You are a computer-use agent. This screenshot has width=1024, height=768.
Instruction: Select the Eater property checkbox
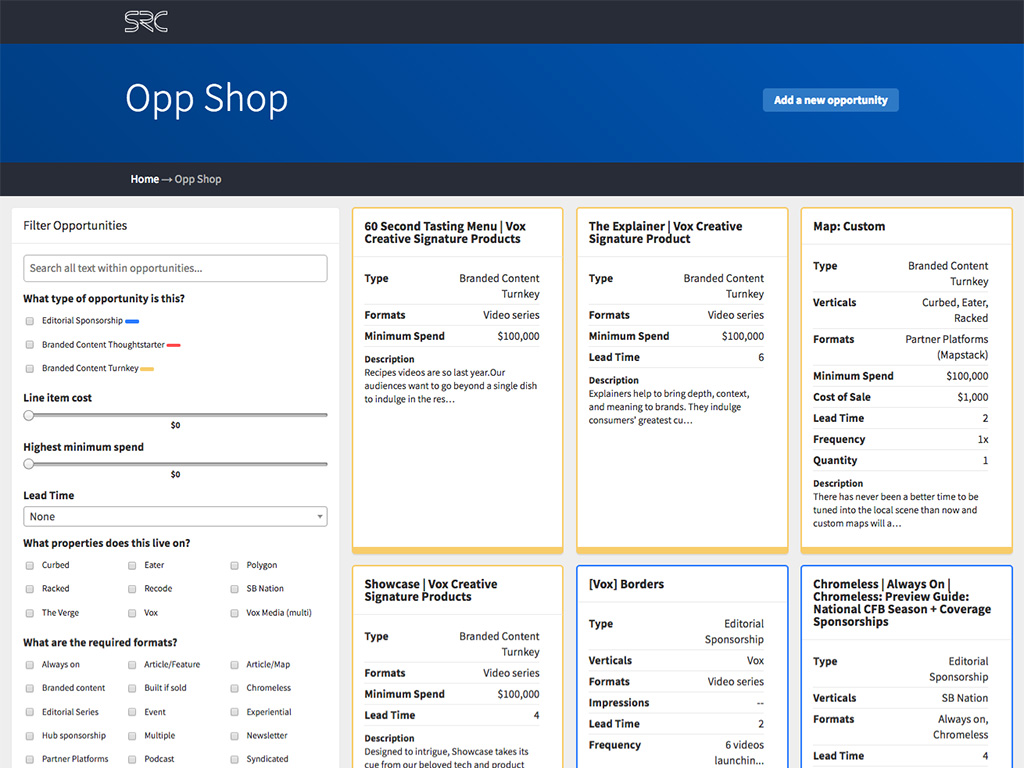[132, 566]
